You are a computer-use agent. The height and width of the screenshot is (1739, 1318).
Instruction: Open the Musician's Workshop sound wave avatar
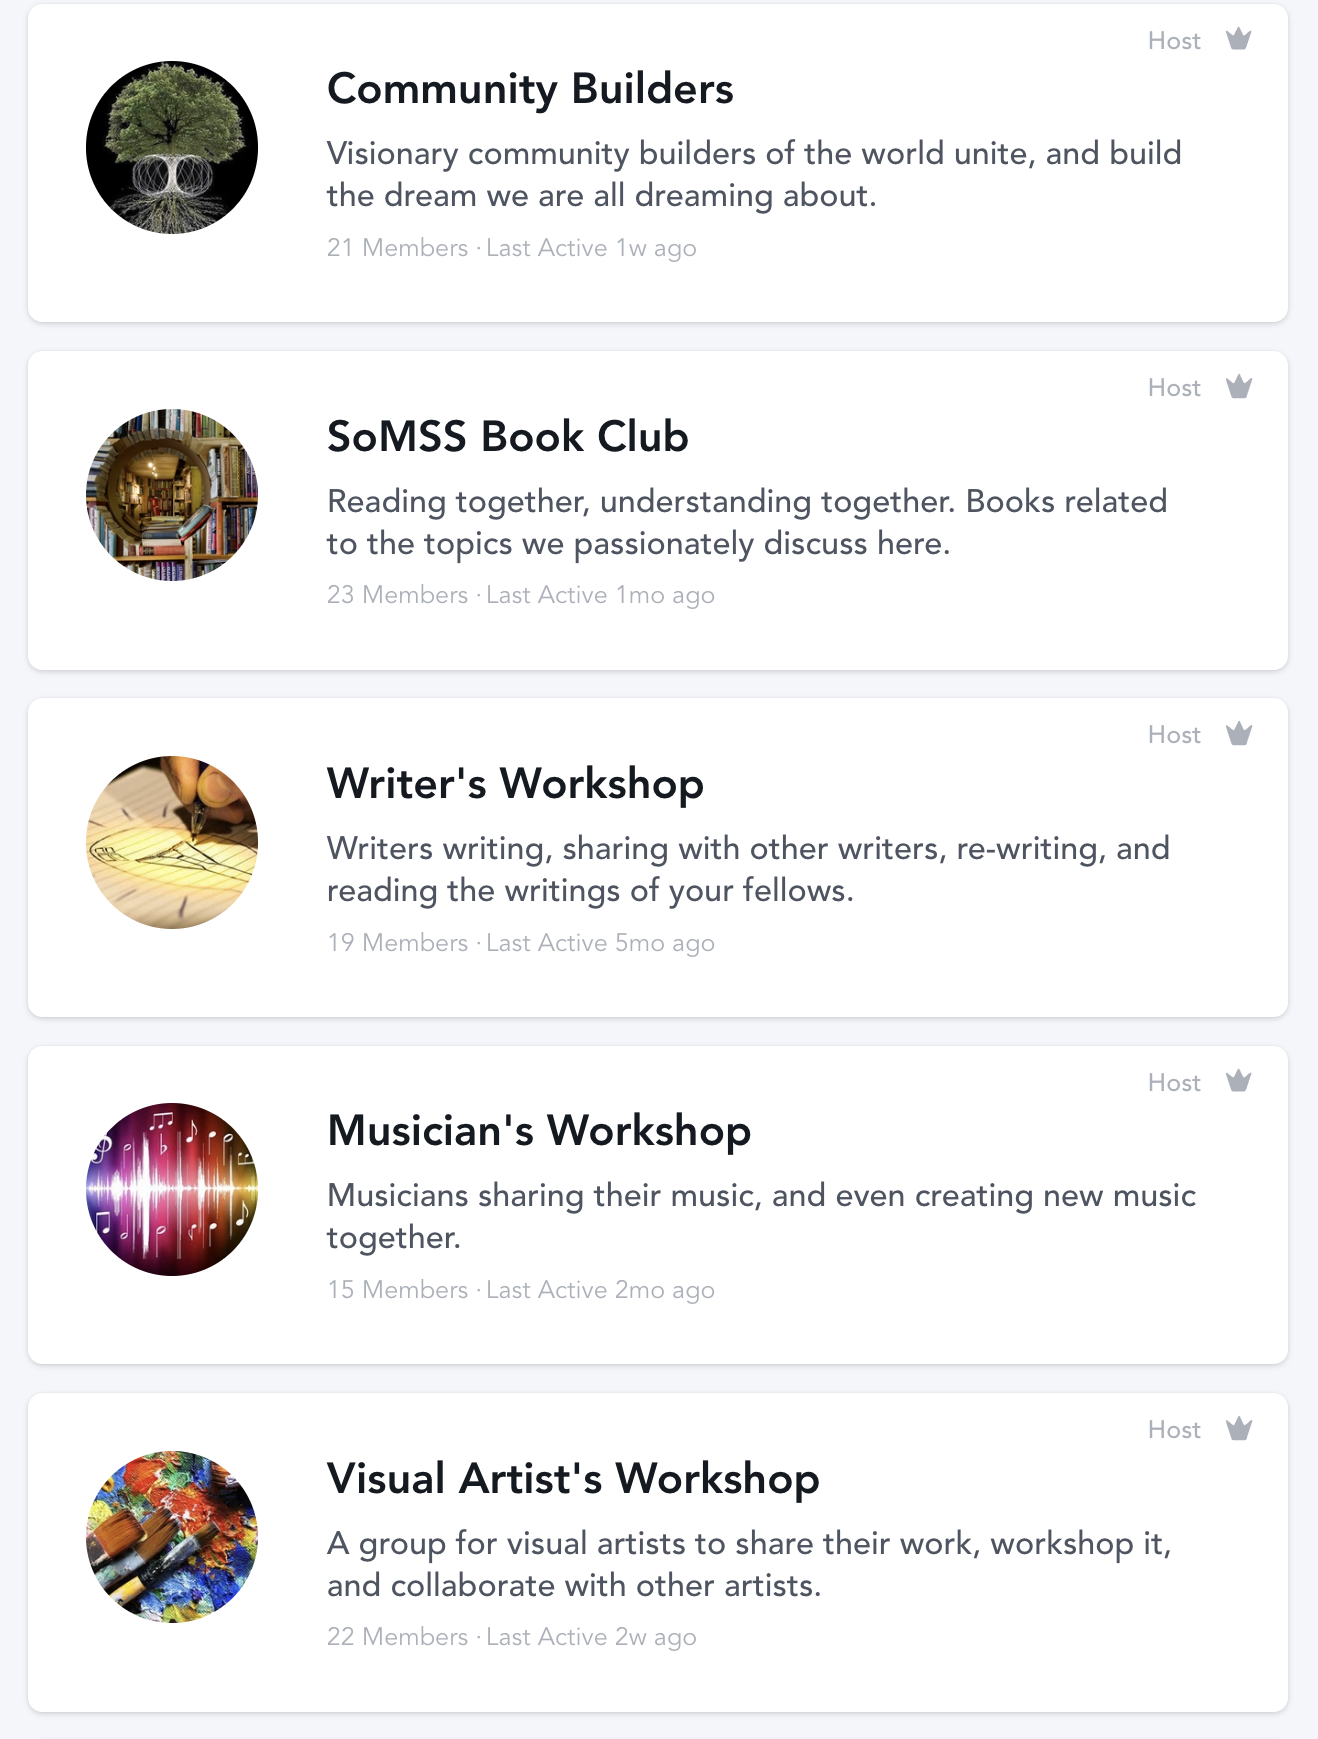tap(172, 1189)
